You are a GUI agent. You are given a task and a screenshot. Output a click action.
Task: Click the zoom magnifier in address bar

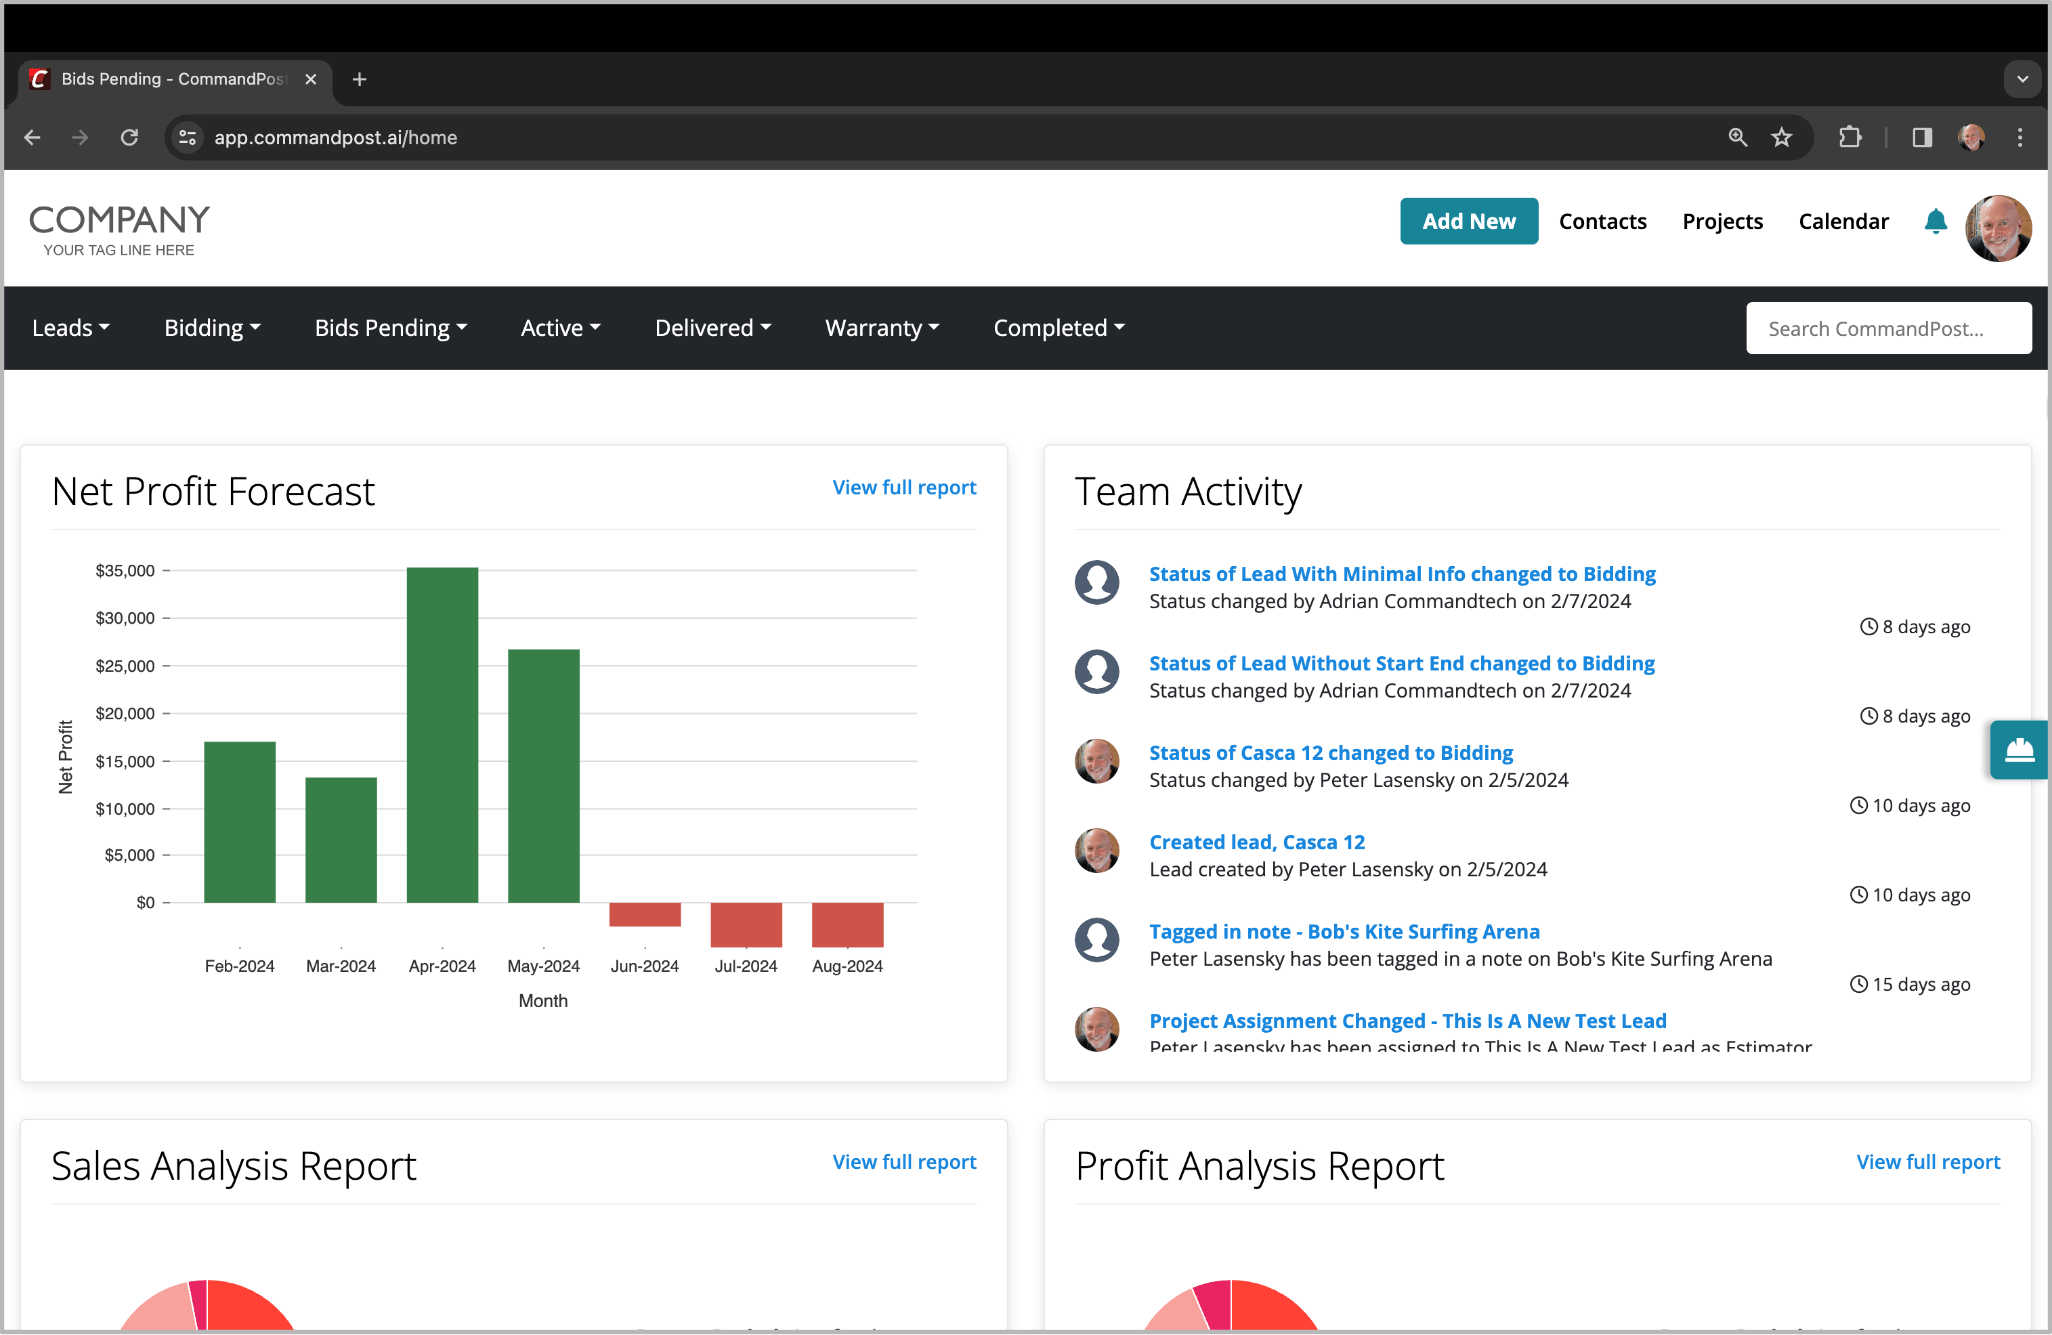point(1738,137)
